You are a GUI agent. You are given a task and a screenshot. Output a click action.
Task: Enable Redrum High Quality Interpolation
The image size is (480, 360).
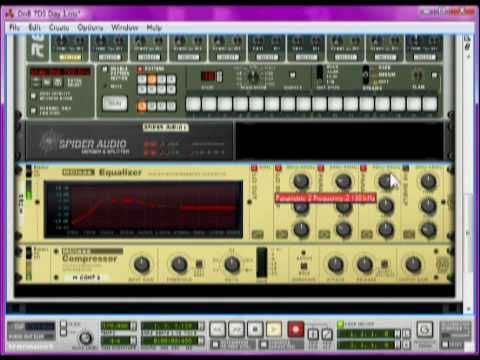click(33, 96)
